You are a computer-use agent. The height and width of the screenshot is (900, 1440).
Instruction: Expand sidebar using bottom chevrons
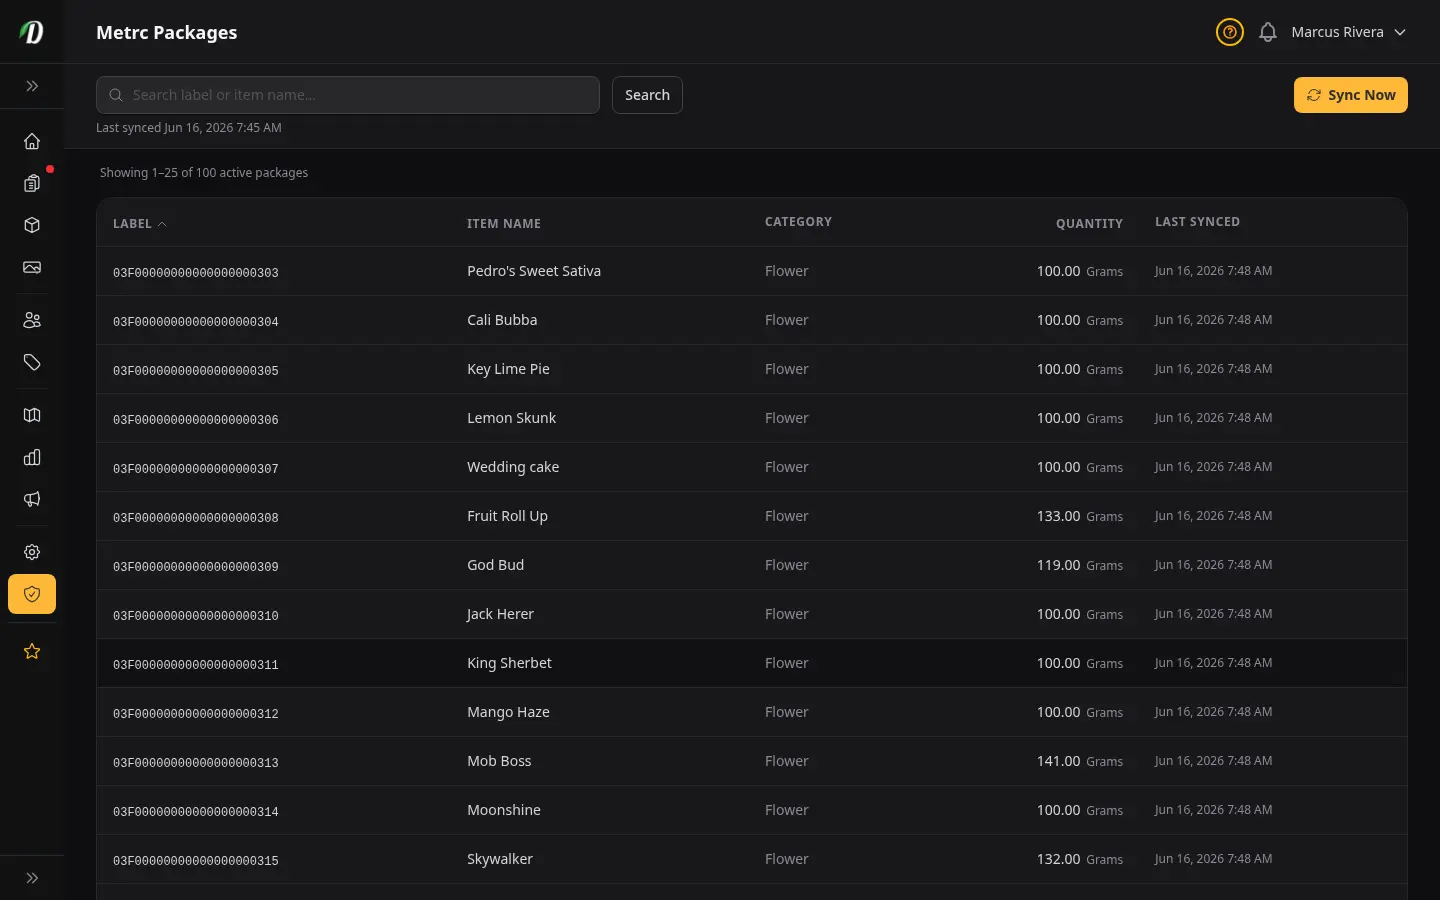click(32, 878)
